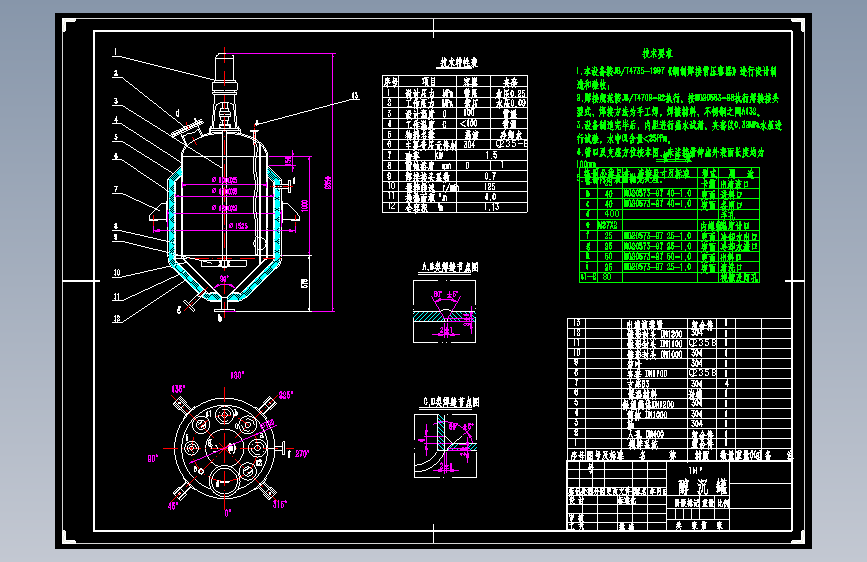Click quantity 4 in parts list row 7

click(x=727, y=383)
